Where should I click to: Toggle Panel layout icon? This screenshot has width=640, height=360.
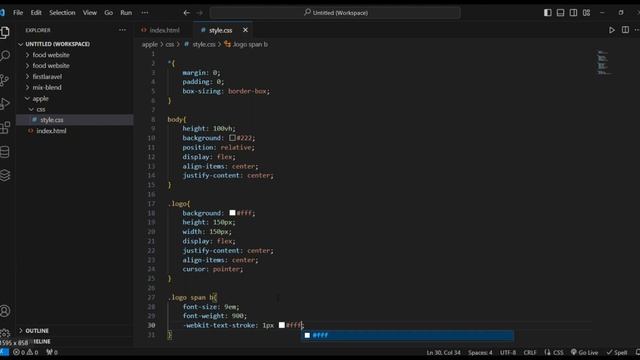(x=560, y=13)
